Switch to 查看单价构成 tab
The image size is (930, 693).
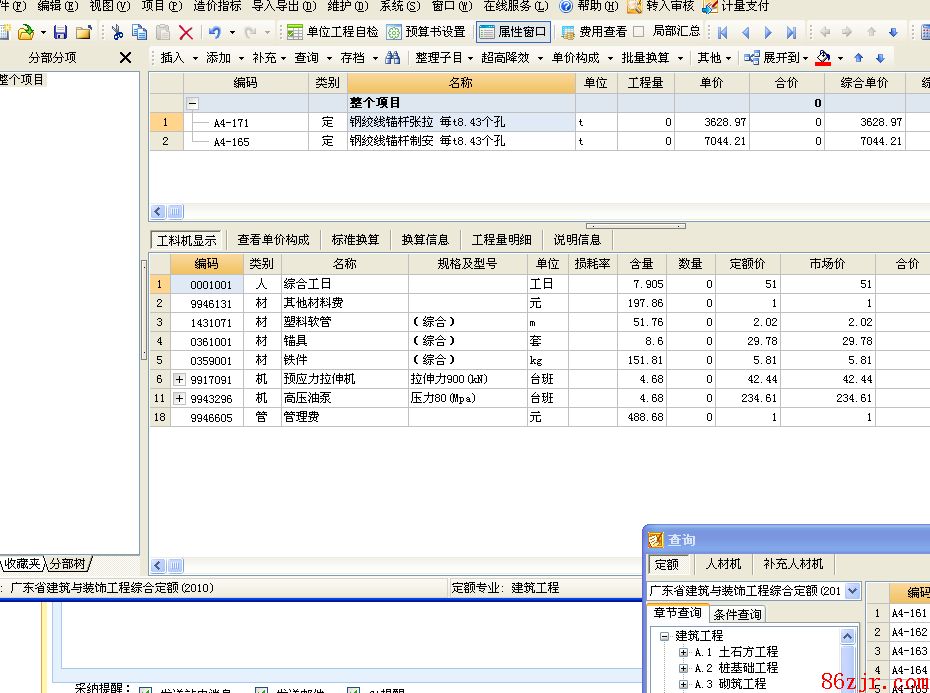click(273, 240)
